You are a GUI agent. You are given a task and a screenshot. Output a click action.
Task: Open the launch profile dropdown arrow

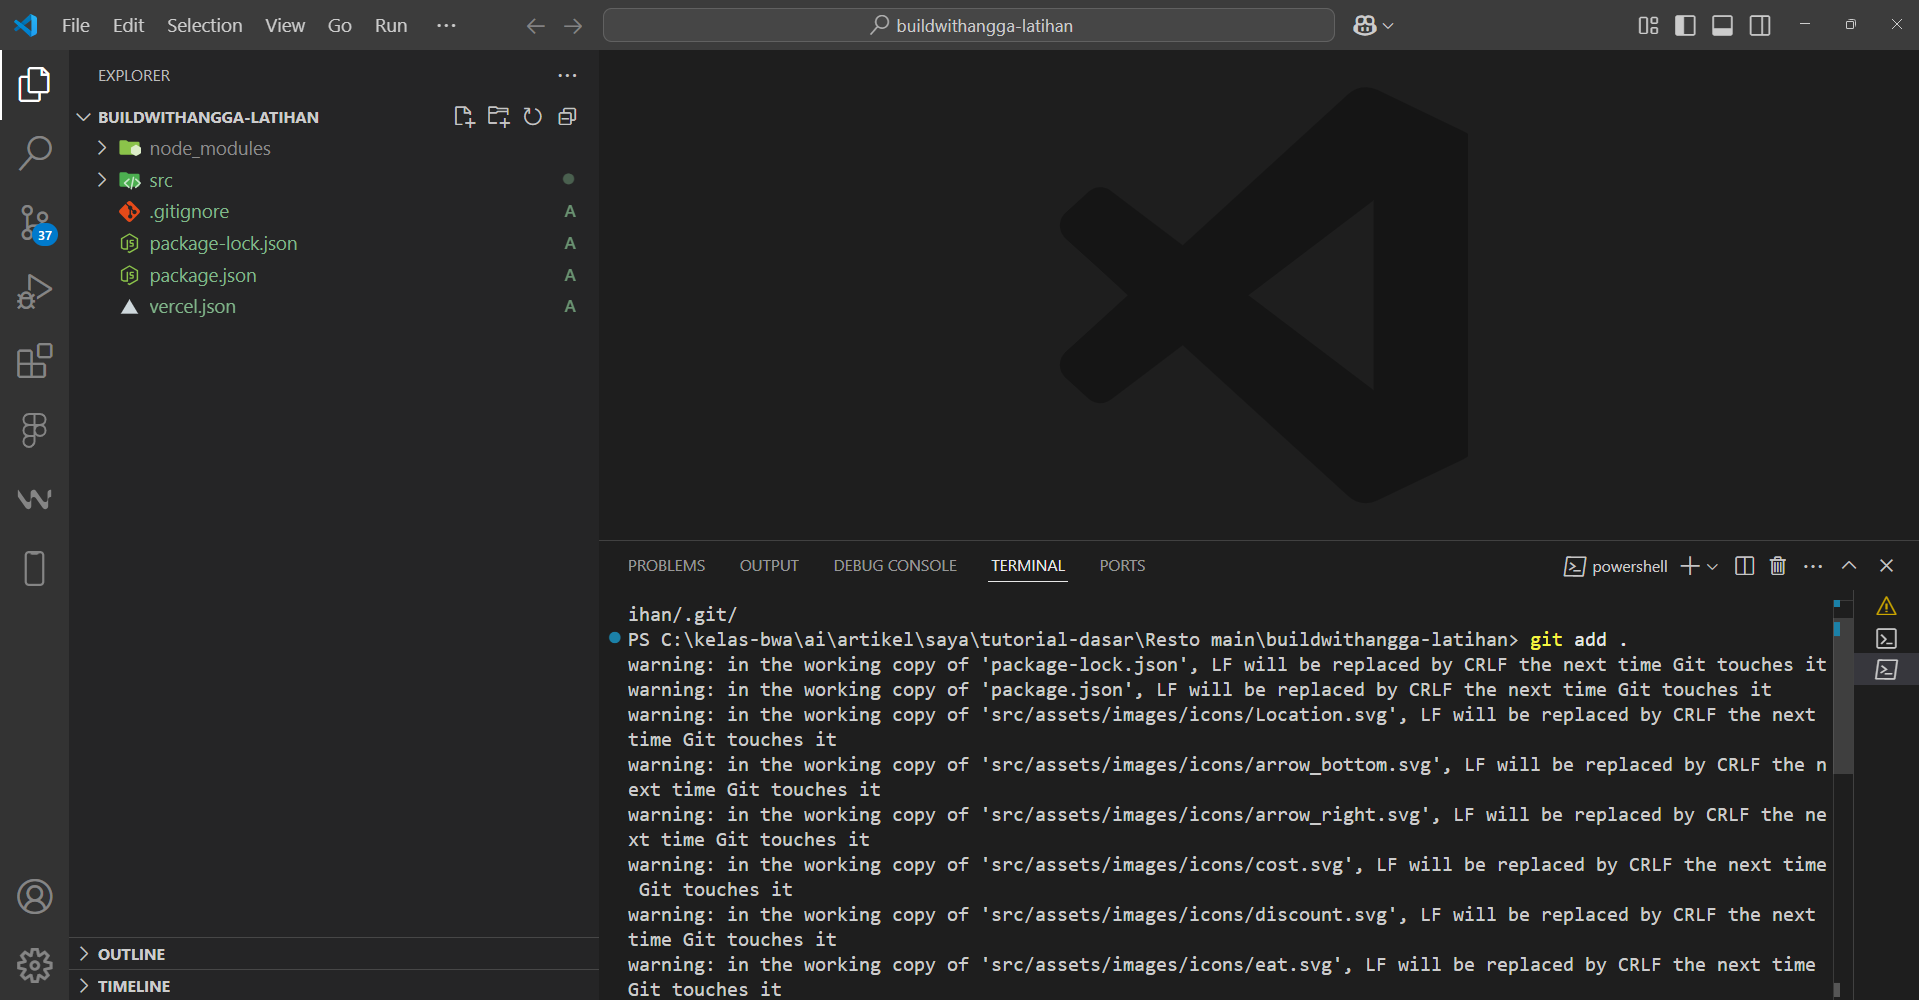click(1712, 566)
